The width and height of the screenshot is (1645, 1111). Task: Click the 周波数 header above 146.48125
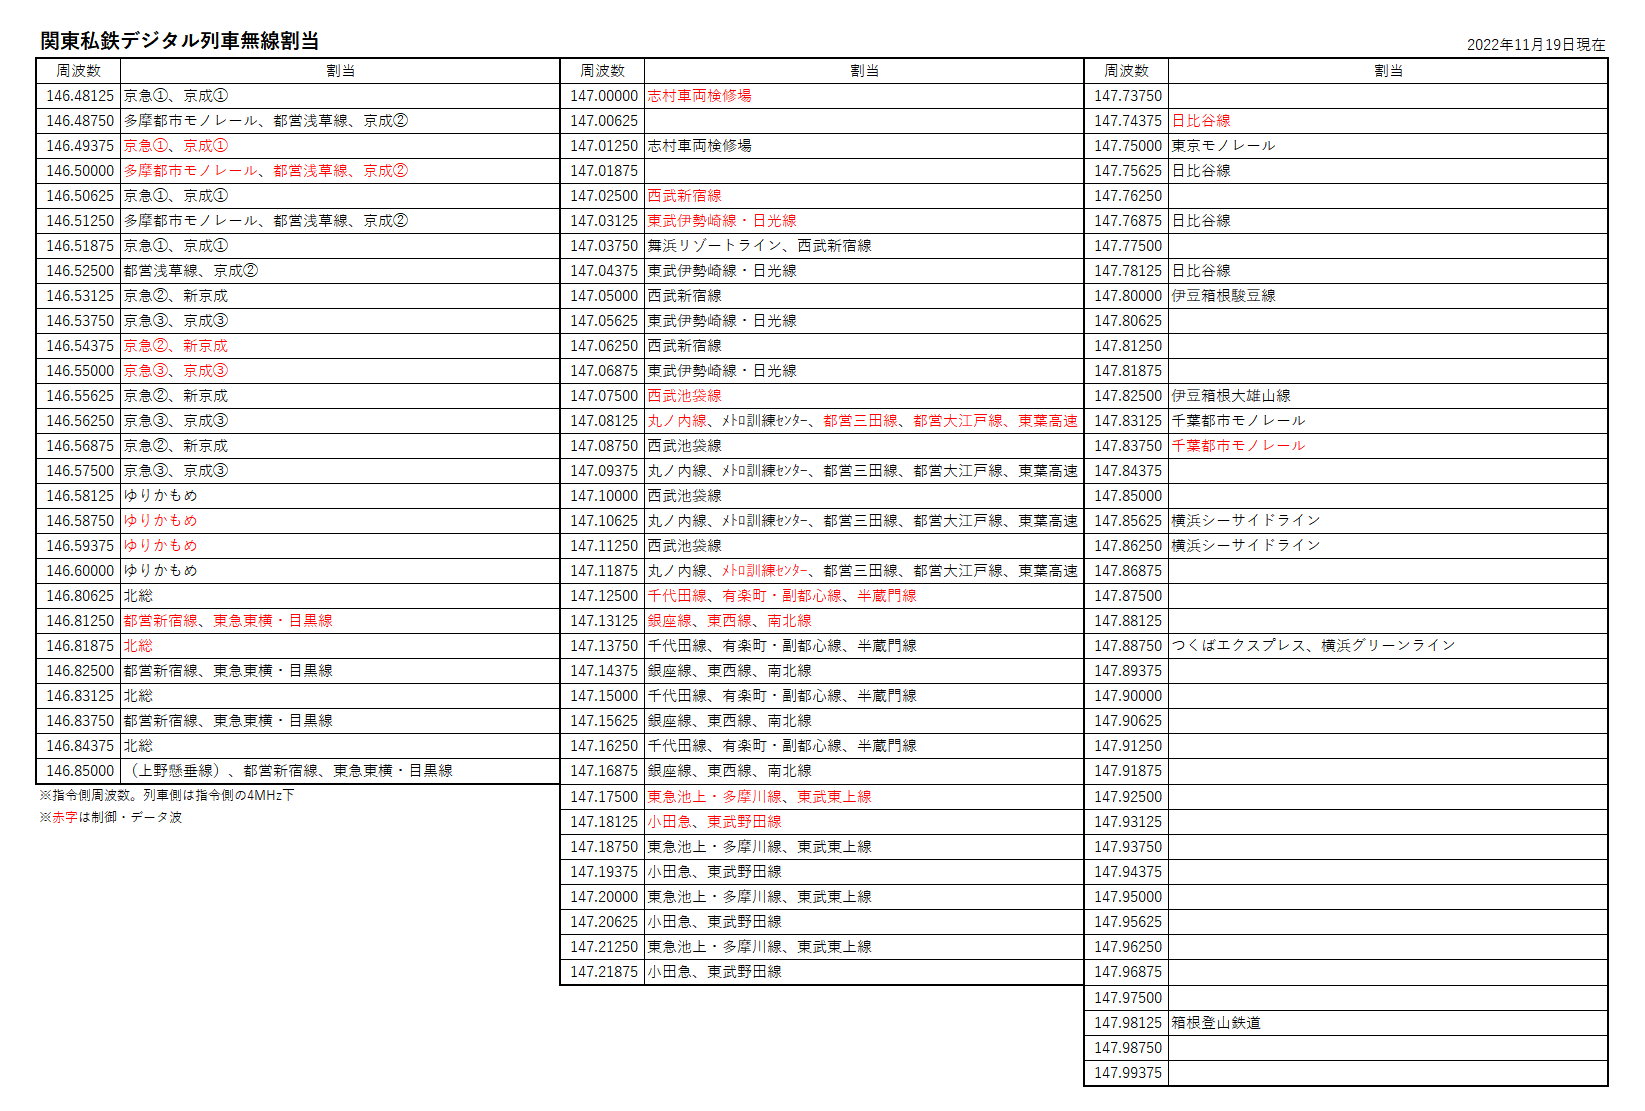[78, 71]
